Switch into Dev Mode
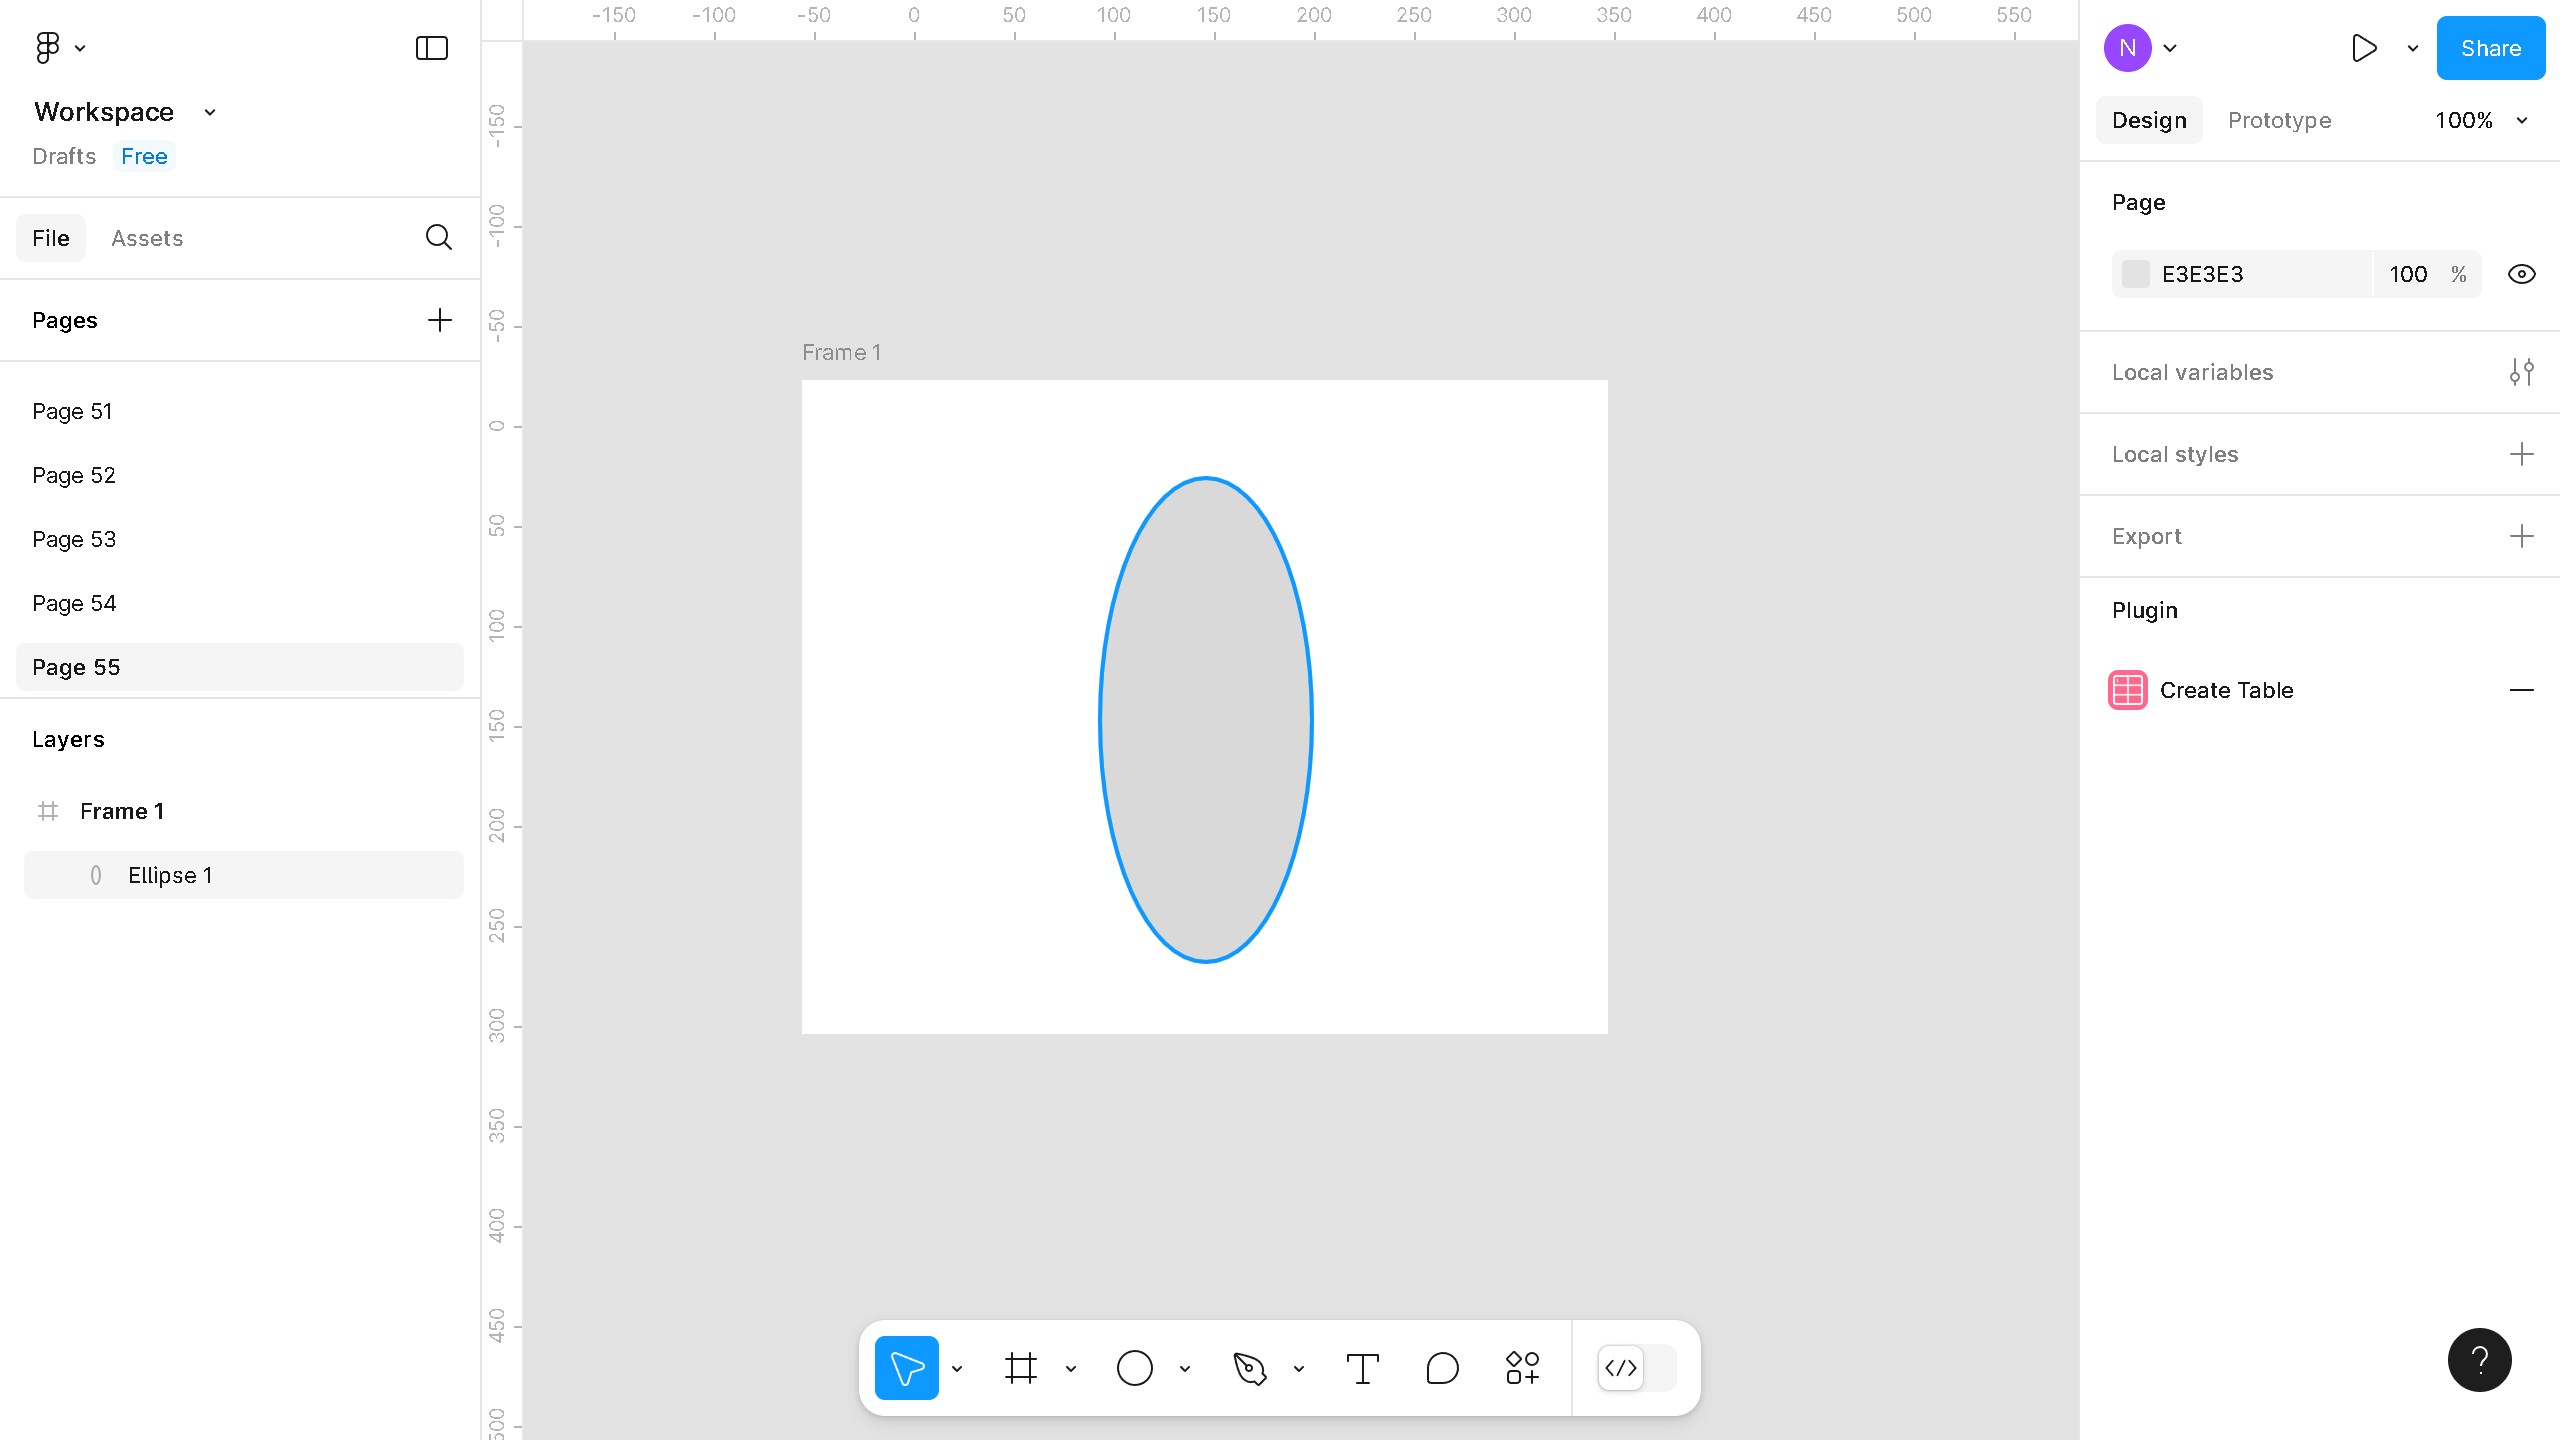2560x1440 pixels. pyautogui.click(x=1621, y=1368)
